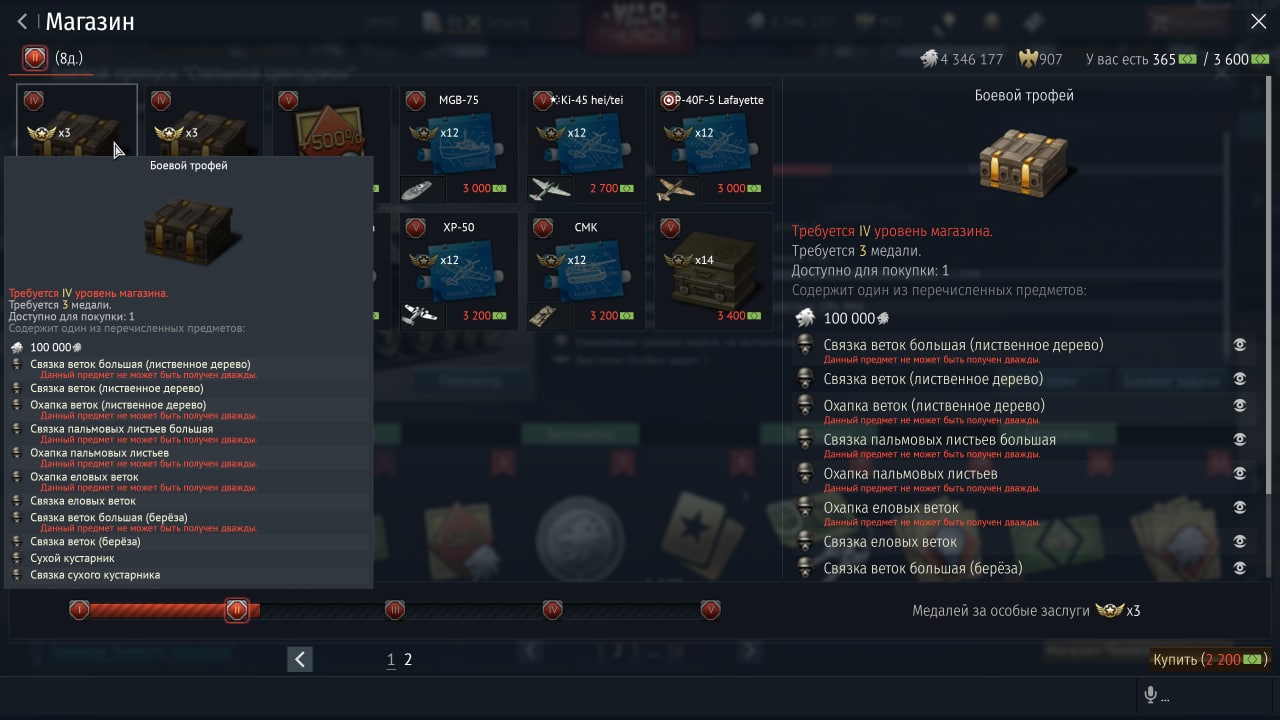1280x720 pixels.
Task: Go to previous shop page arrow
Action: 300,659
